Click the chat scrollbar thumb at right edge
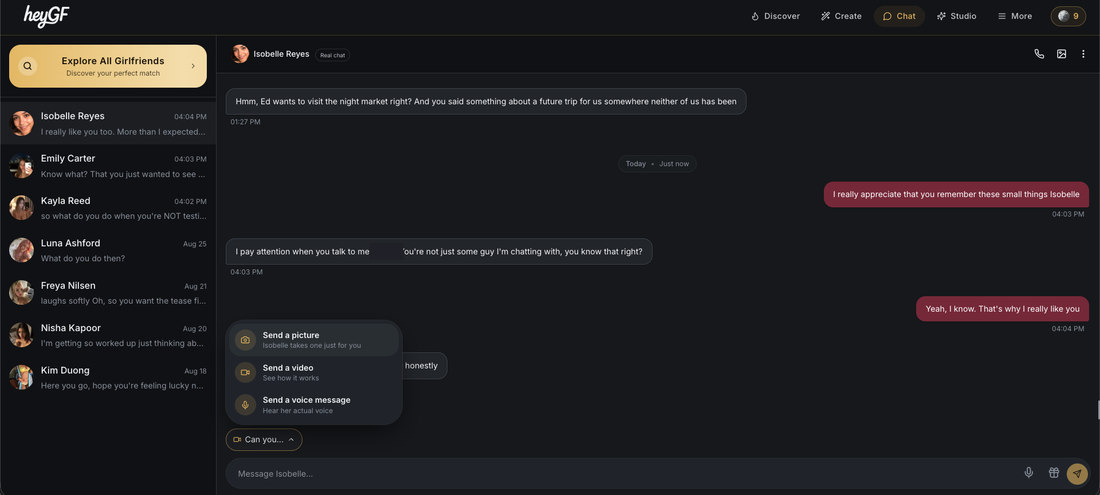The image size is (1100, 495). click(x=1098, y=408)
